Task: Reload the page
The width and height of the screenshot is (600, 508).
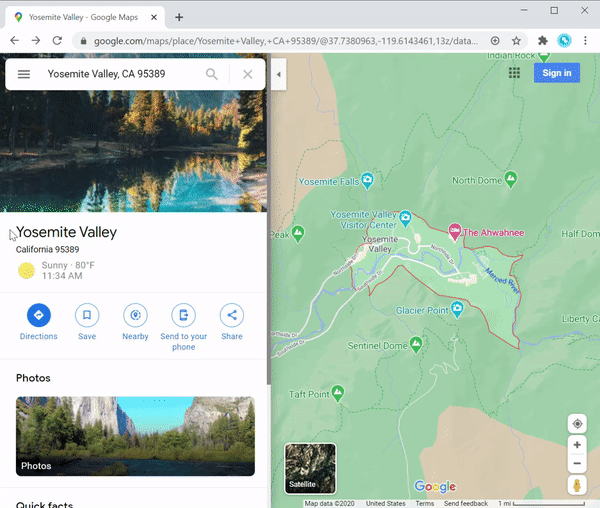Action: pos(57,41)
